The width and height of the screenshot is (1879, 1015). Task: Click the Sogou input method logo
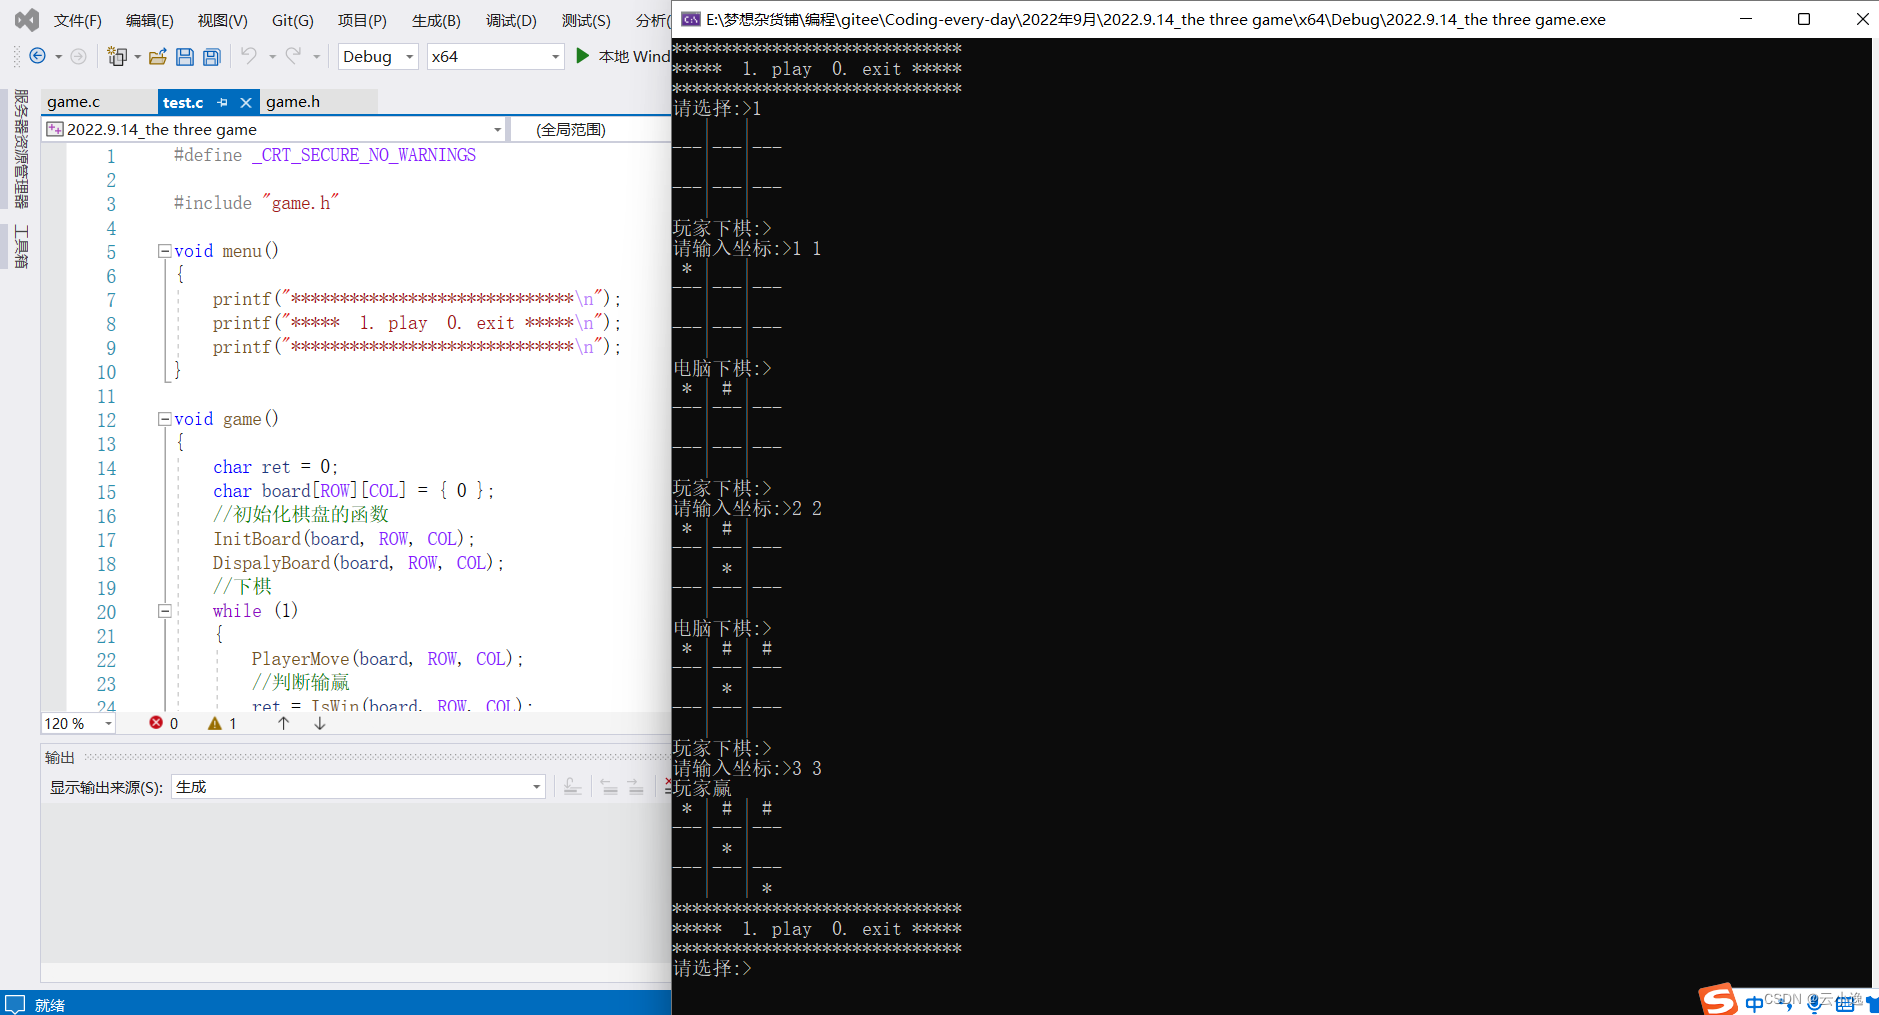(x=1718, y=1000)
